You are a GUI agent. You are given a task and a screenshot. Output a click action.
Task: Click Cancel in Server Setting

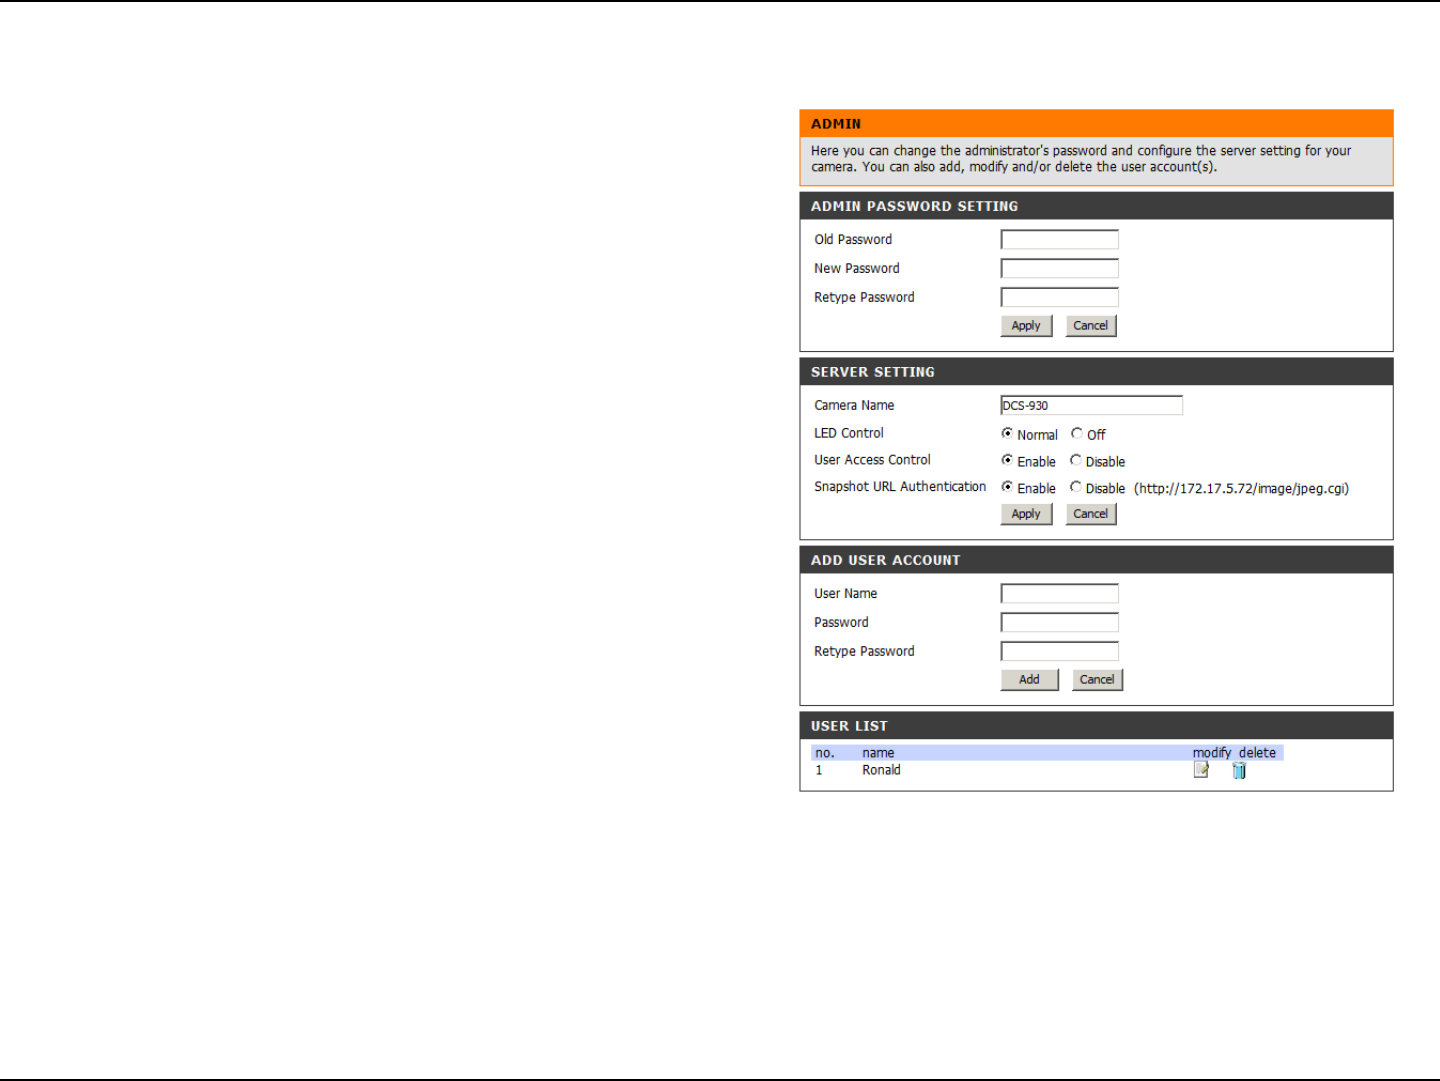(1090, 514)
